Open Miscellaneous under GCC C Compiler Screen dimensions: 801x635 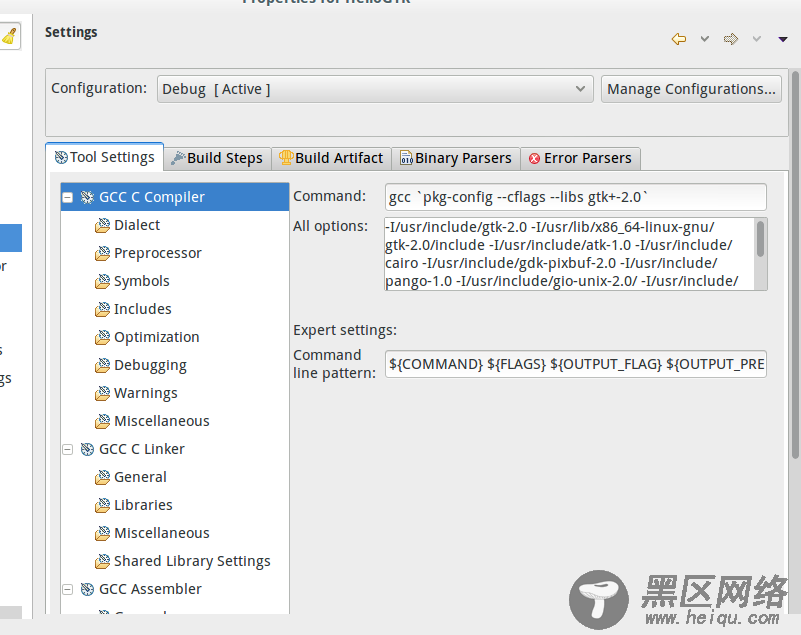coord(161,421)
